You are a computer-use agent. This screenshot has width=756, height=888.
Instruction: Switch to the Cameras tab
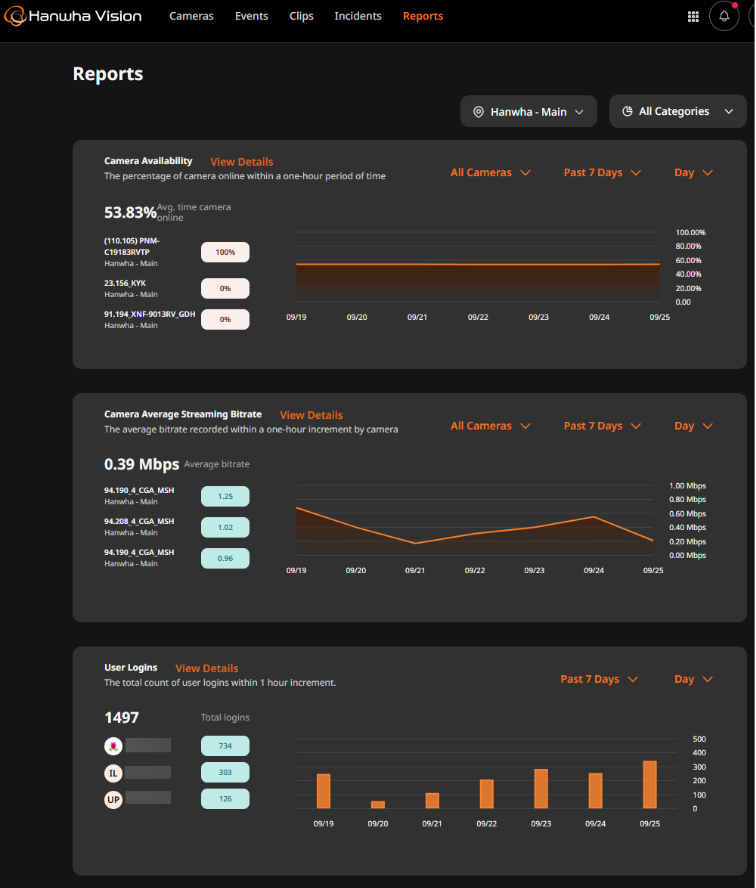pos(191,17)
